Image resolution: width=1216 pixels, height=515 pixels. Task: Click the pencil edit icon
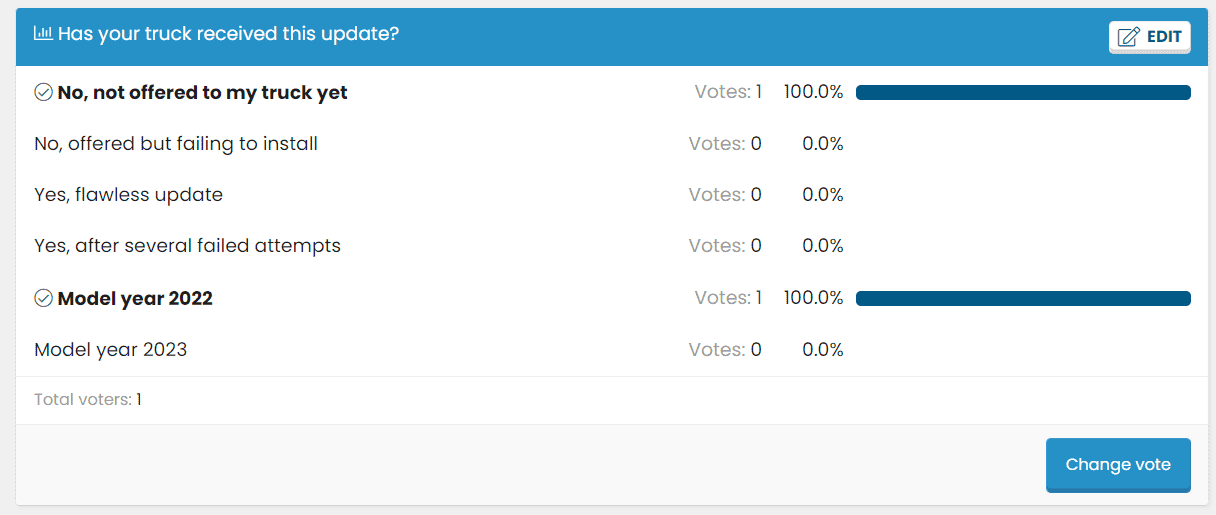[x=1128, y=37]
